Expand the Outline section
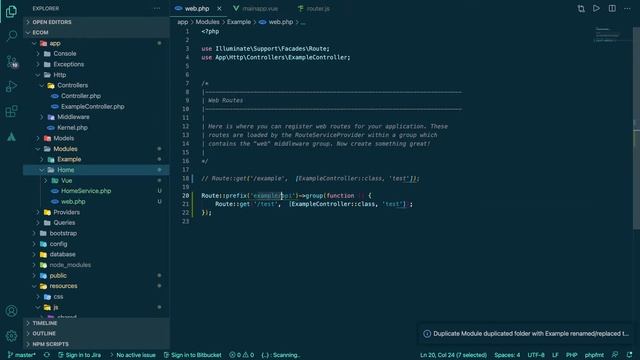The image size is (640, 360). point(96,333)
